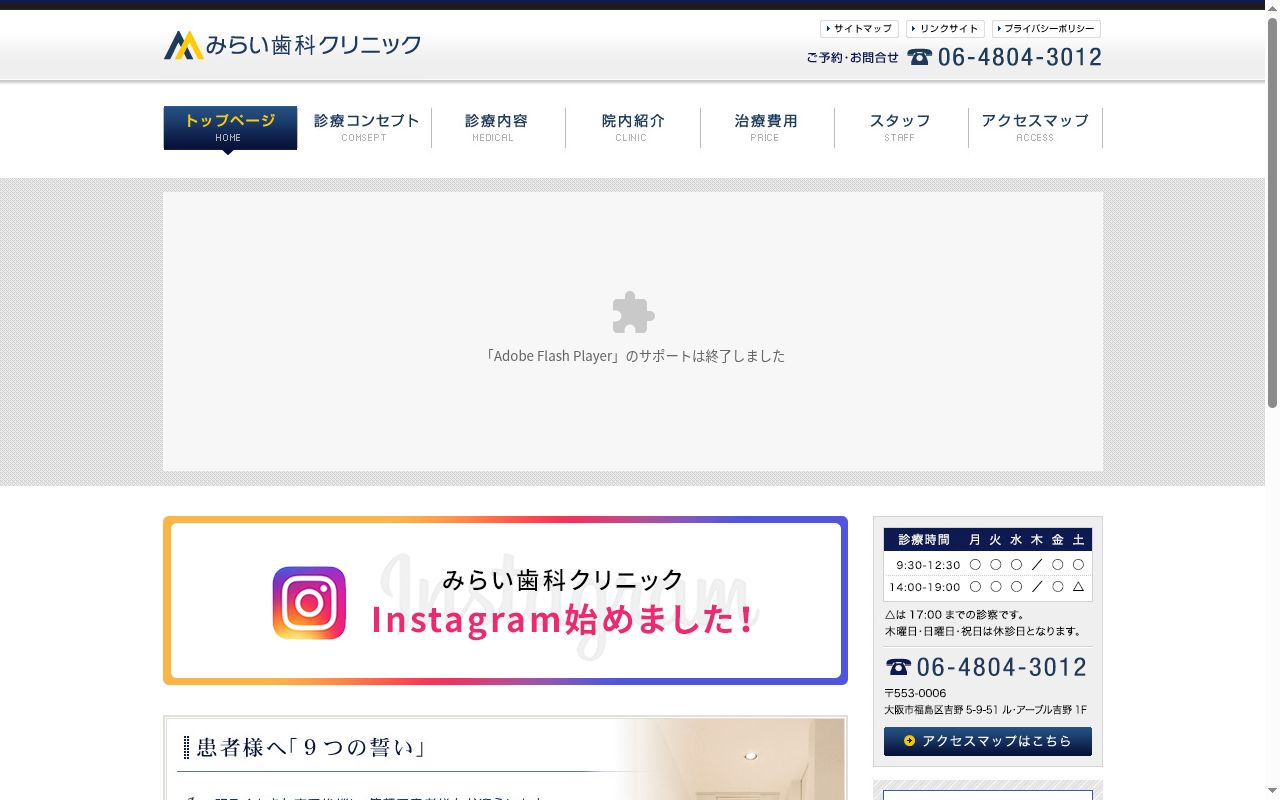The height and width of the screenshot is (800, 1280).
Task: Click the アクセスマップはこちら button
Action: [988, 741]
